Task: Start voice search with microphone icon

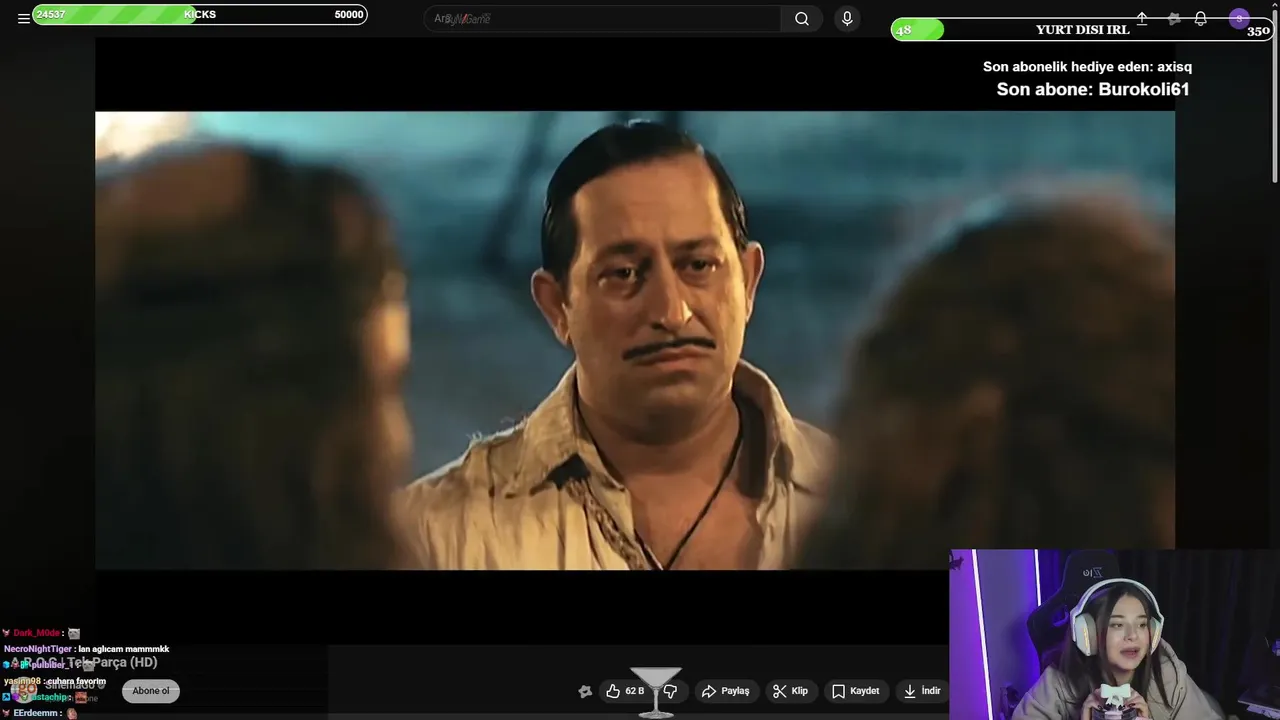Action: click(x=847, y=18)
